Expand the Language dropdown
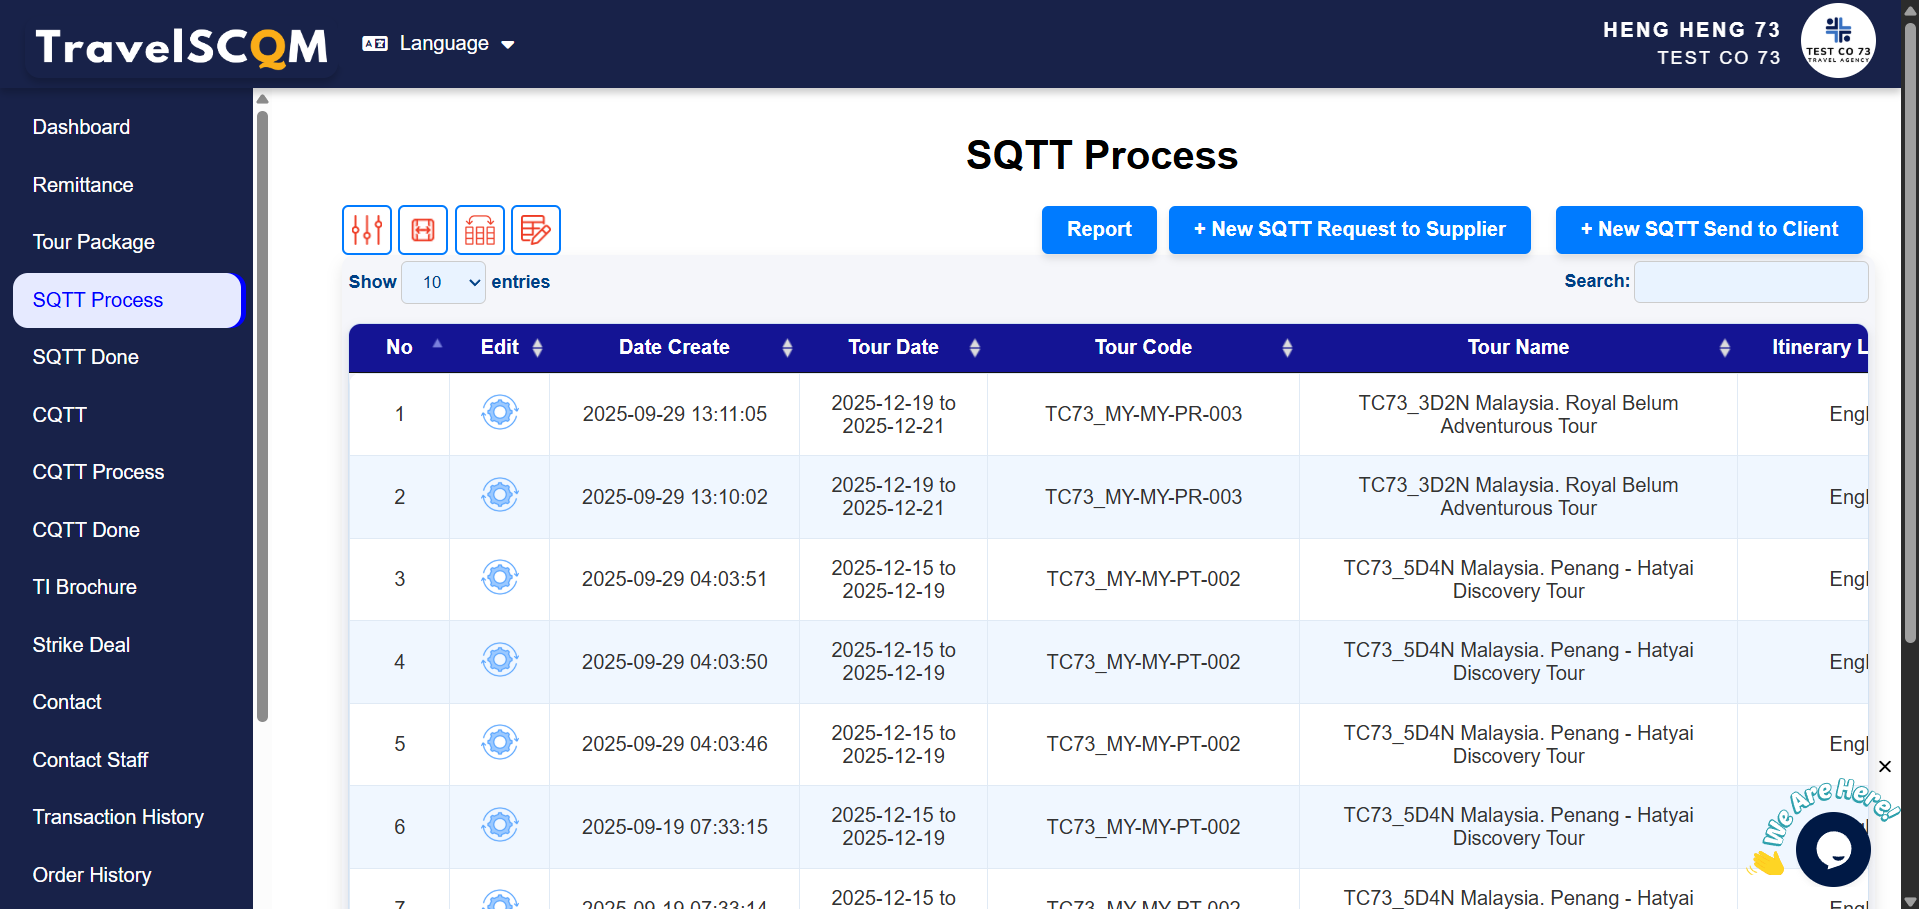The width and height of the screenshot is (1919, 909). [x=439, y=44]
